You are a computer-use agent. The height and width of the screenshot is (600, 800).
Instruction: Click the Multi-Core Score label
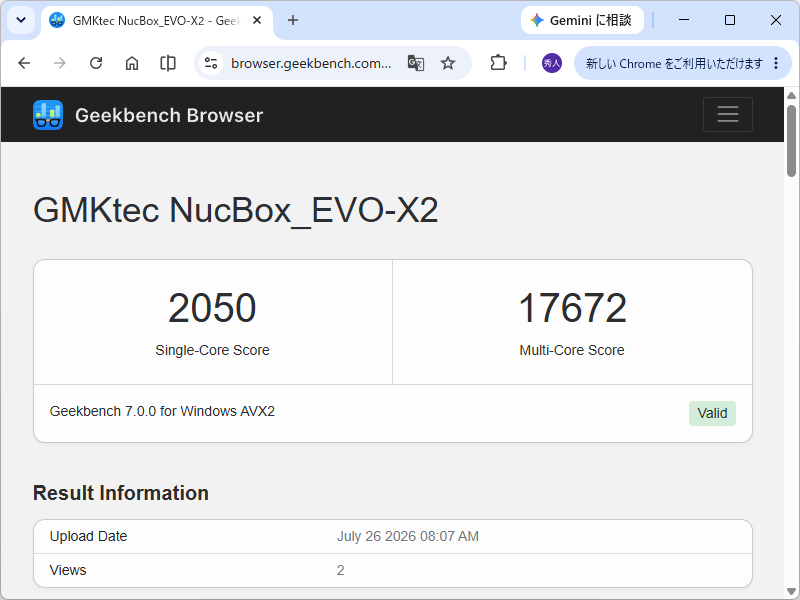click(572, 350)
